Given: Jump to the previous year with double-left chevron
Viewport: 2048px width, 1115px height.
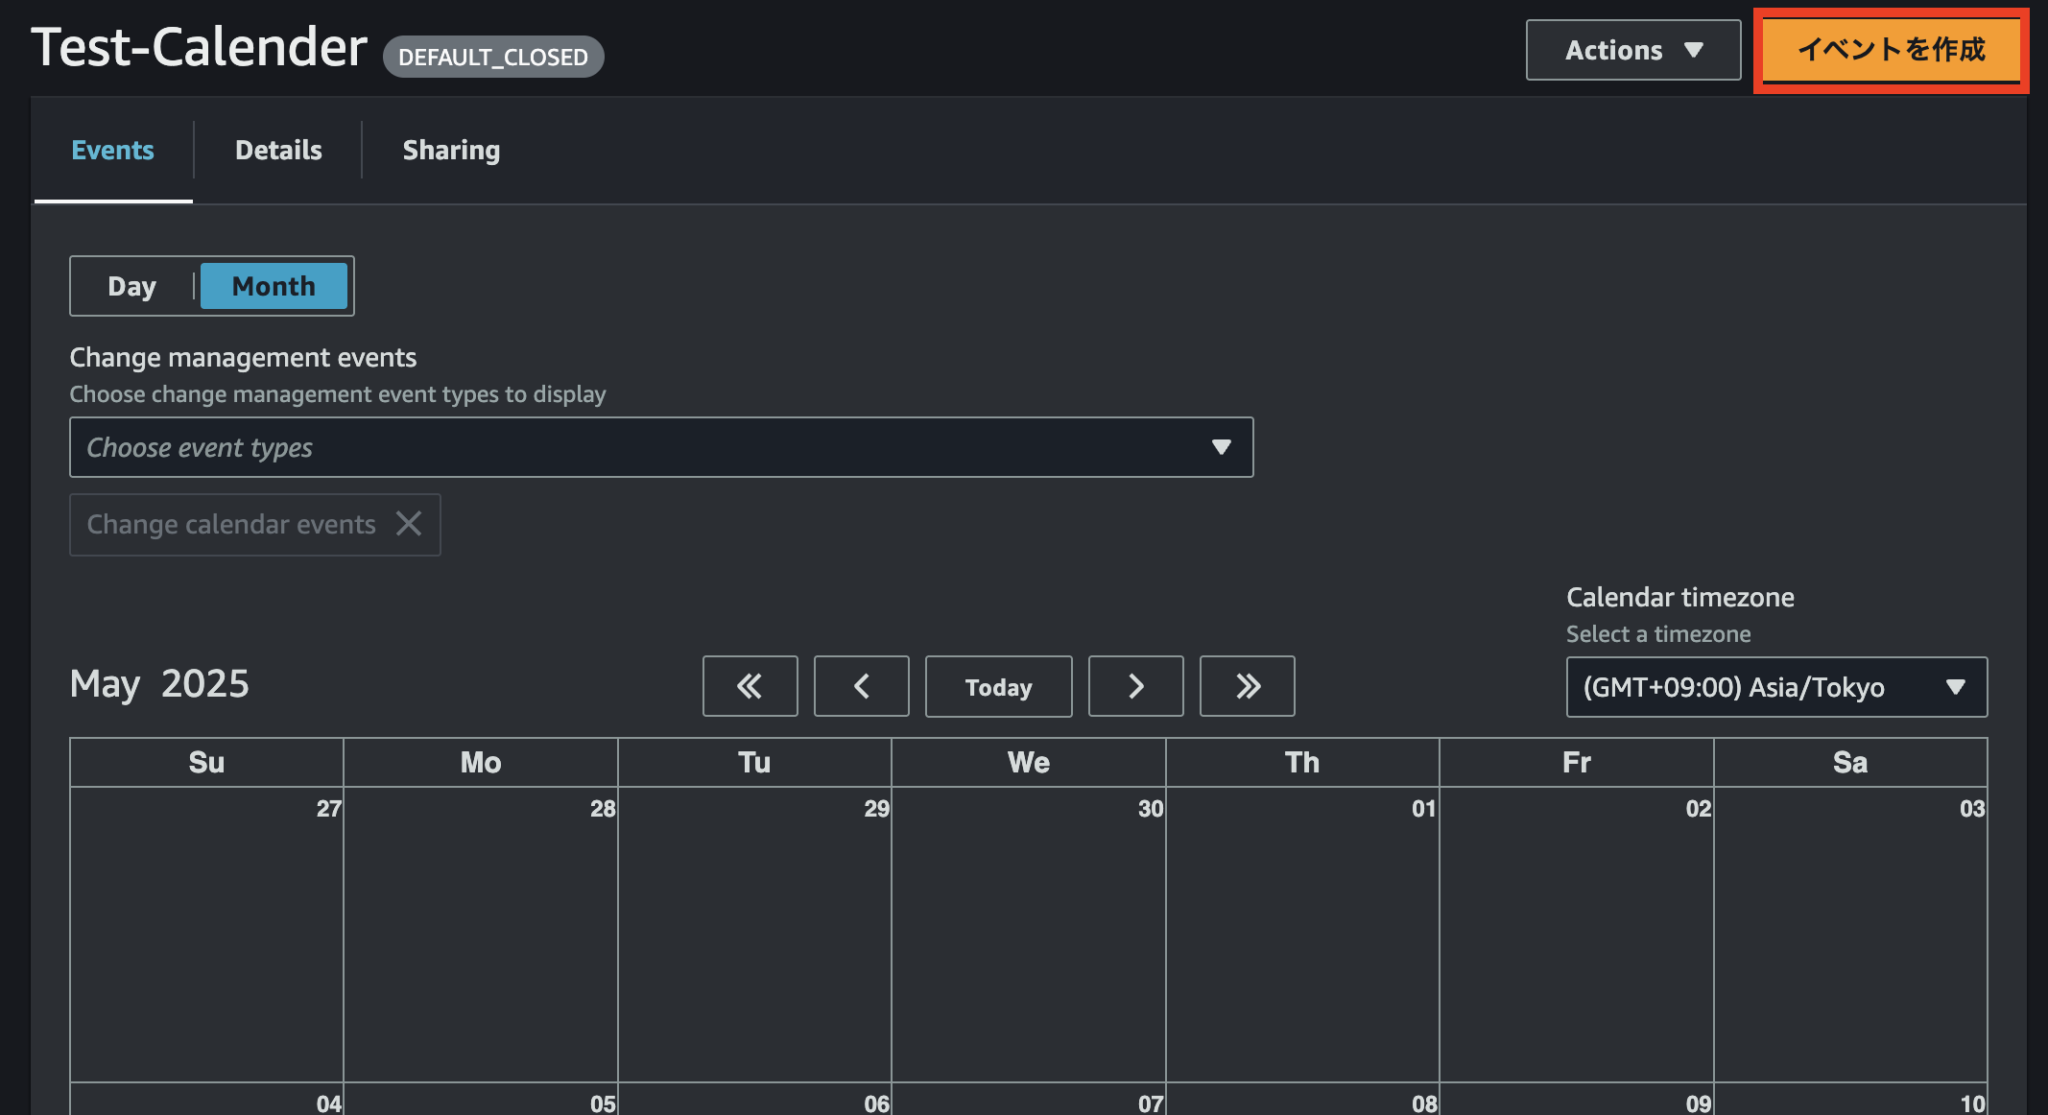Looking at the screenshot, I should click(x=749, y=686).
